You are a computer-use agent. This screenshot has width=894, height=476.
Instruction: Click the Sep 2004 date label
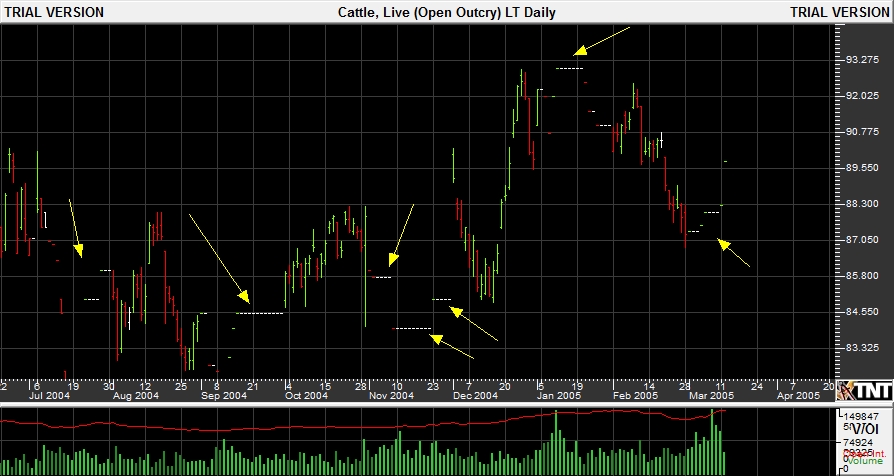click(x=225, y=396)
